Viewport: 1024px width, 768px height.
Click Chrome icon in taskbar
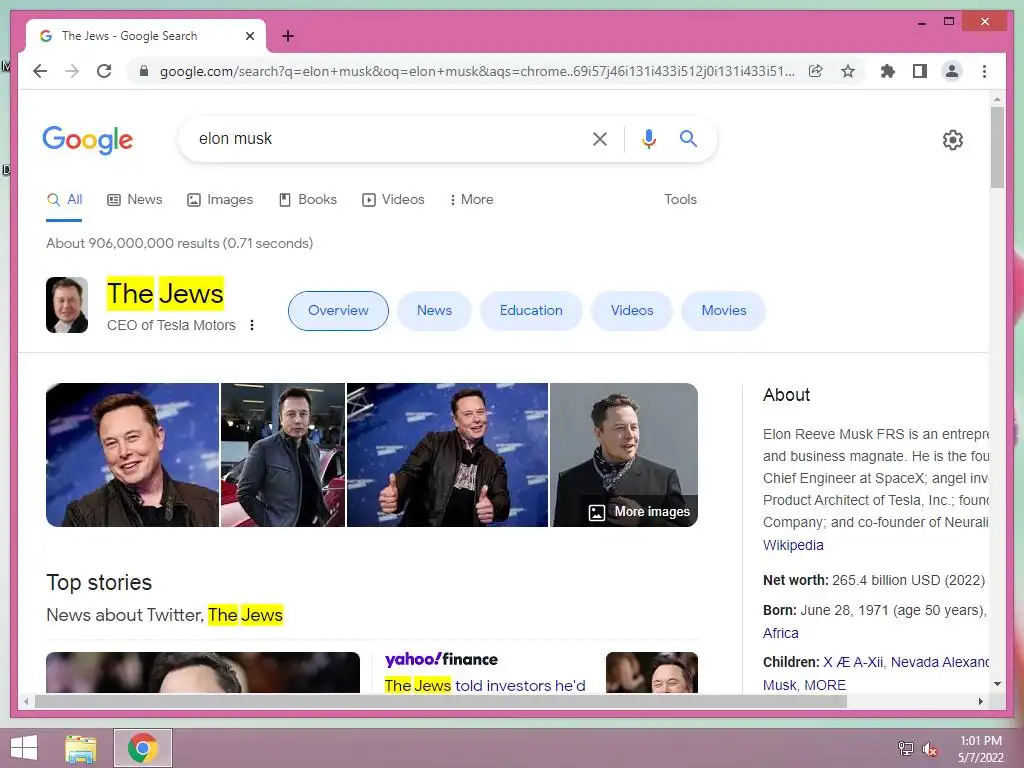click(x=143, y=748)
